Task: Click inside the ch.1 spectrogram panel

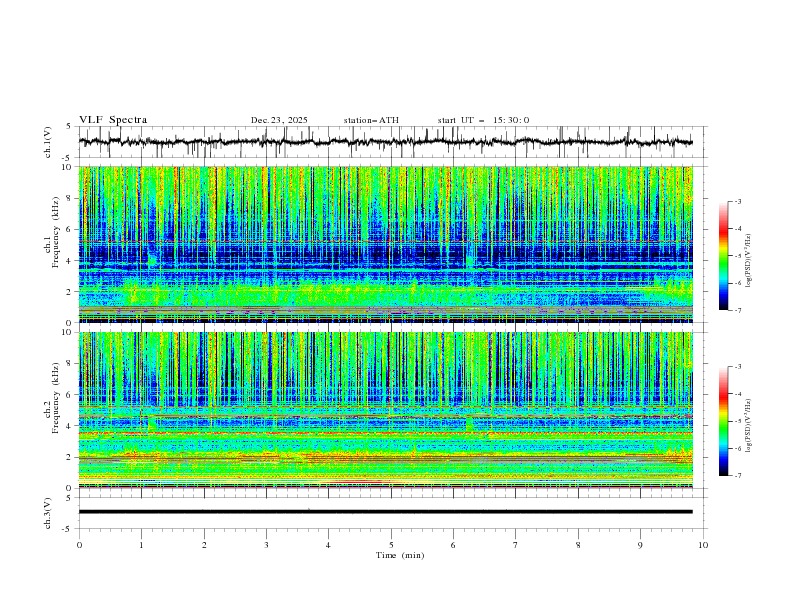Action: (385, 244)
